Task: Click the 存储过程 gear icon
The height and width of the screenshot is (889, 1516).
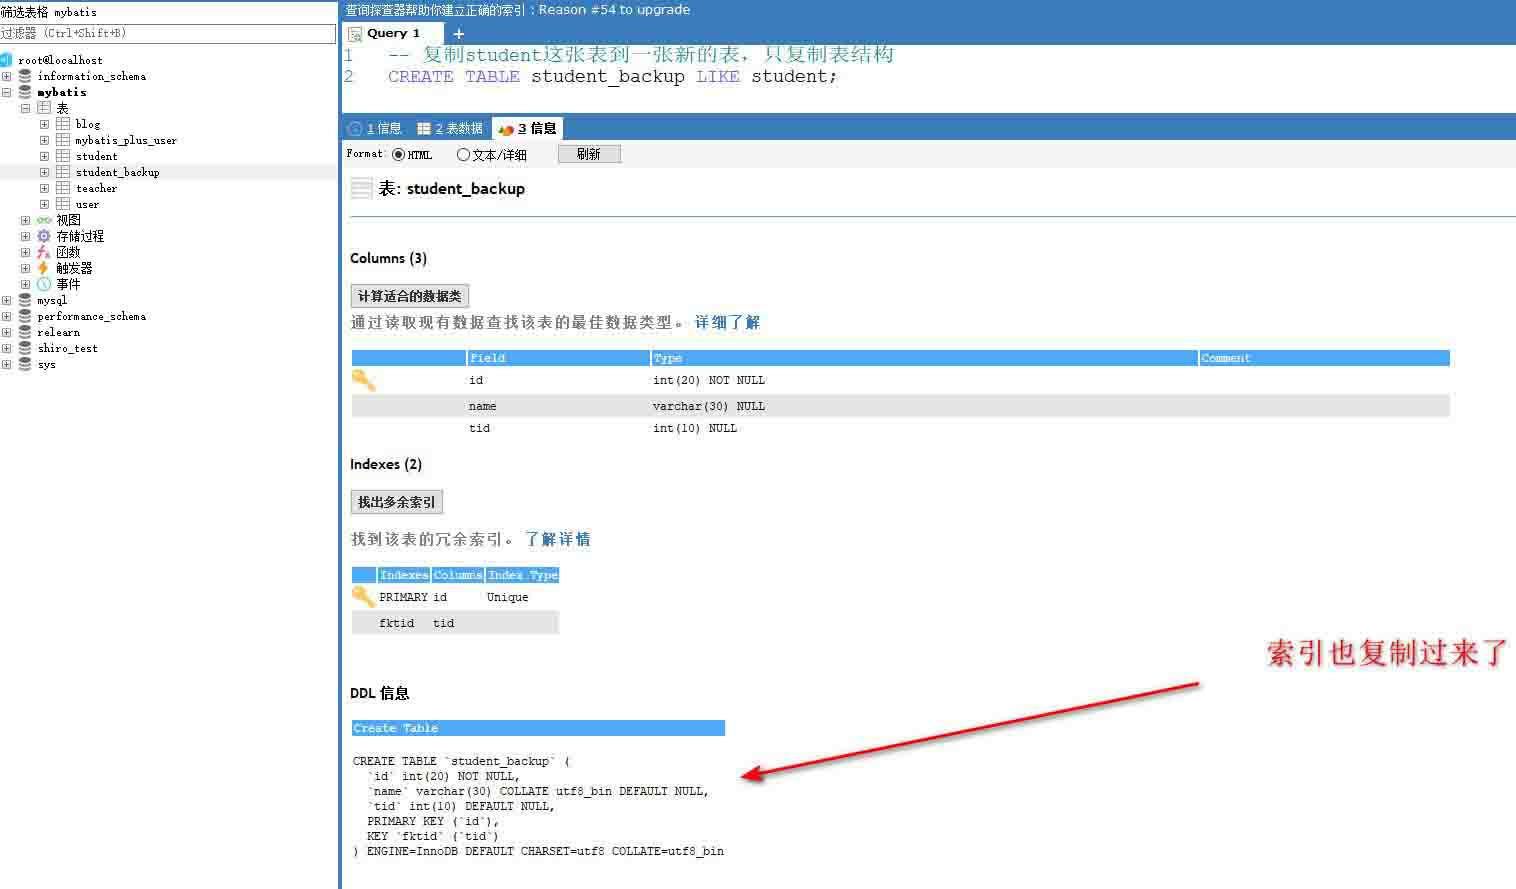Action: 44,236
